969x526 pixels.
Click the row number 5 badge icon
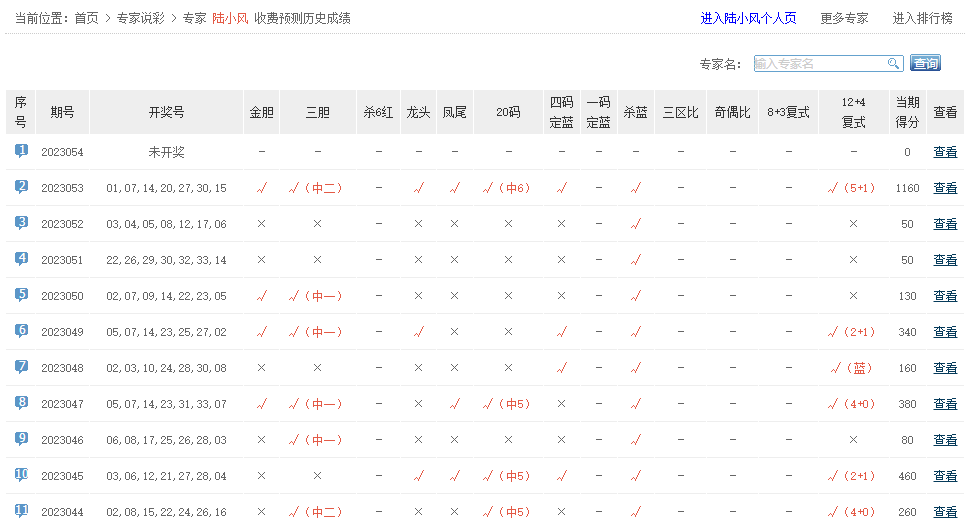21,295
